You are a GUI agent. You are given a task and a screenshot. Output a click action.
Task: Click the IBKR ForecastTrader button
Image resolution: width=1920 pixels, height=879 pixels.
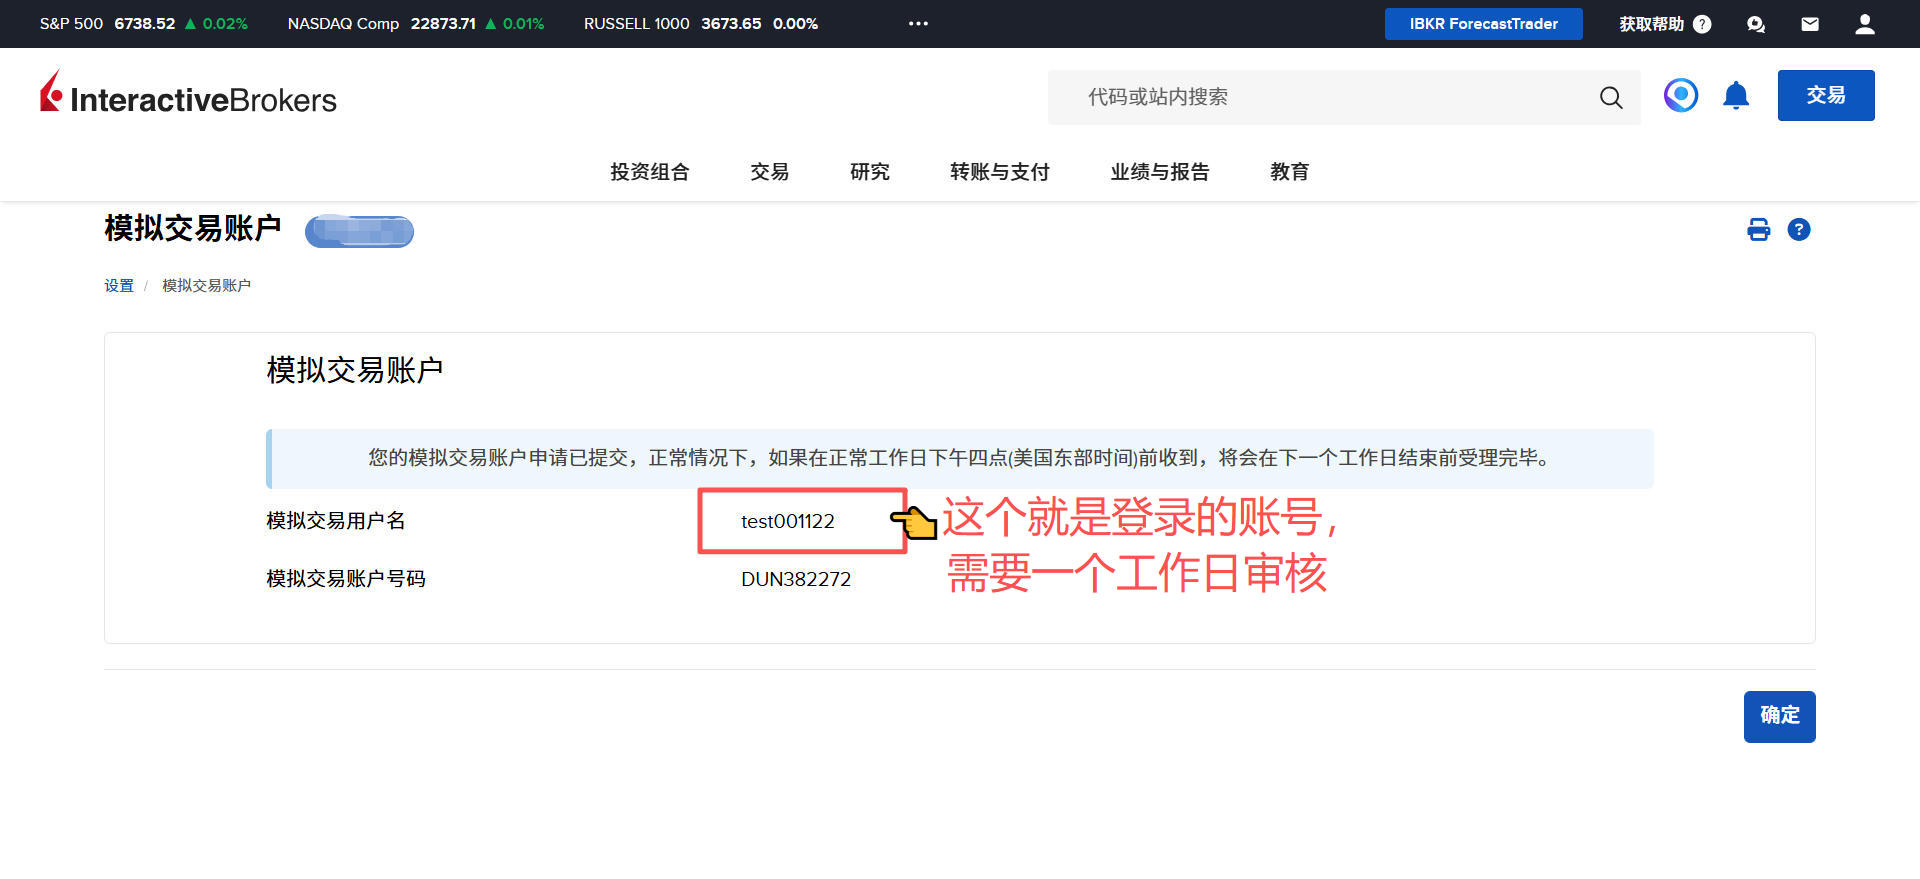pos(1483,24)
